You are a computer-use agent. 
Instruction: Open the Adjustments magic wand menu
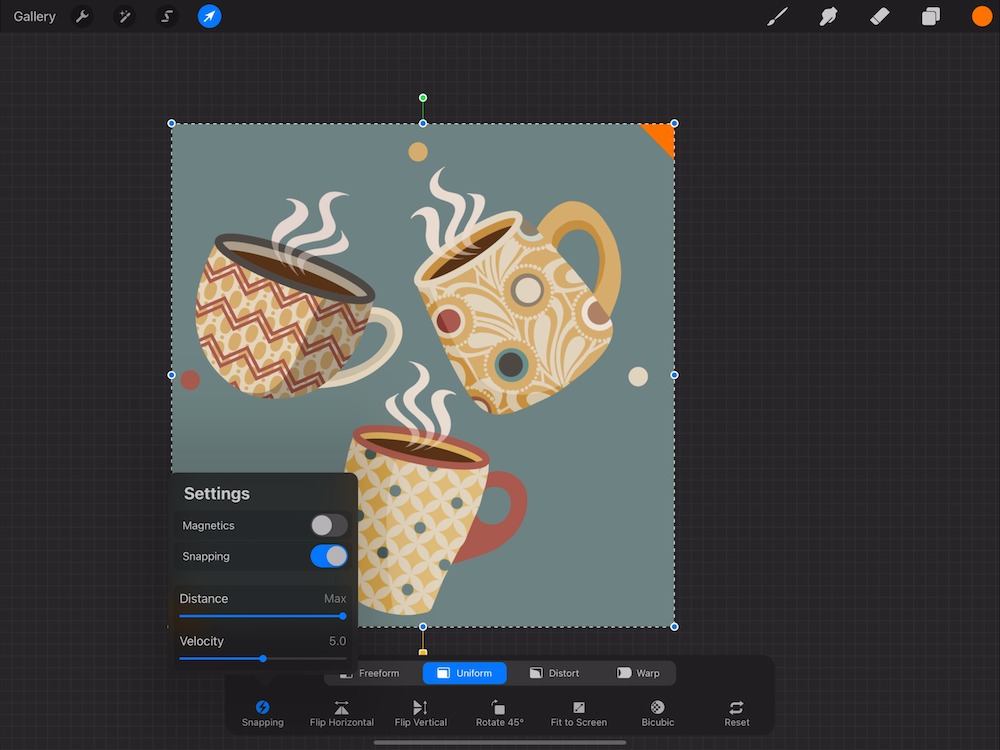tap(125, 17)
